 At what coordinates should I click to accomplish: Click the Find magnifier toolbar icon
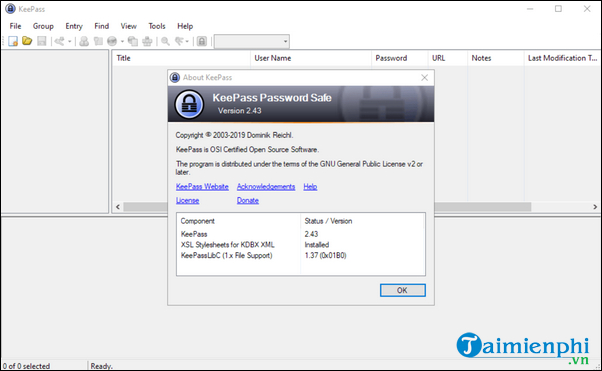coord(165,41)
